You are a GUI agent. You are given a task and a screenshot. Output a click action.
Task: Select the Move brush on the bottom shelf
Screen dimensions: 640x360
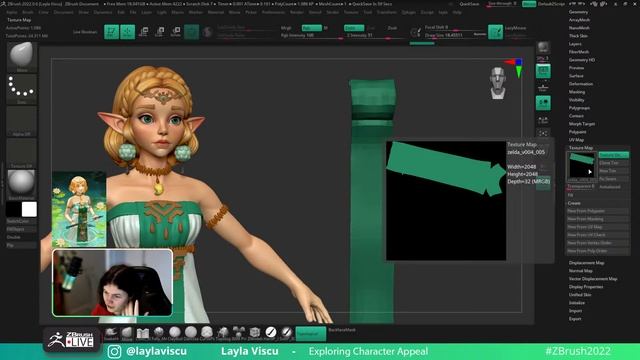click(127, 333)
